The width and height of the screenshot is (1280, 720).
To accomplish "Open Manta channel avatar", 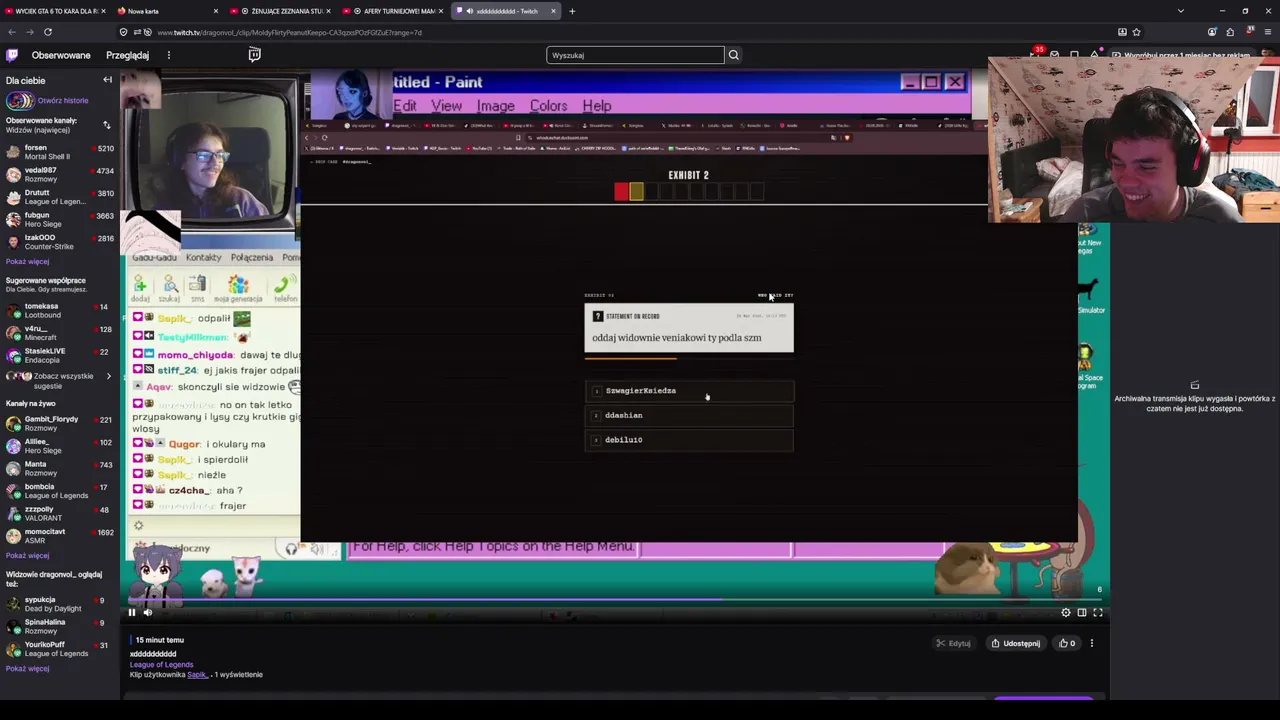I will [x=13, y=468].
